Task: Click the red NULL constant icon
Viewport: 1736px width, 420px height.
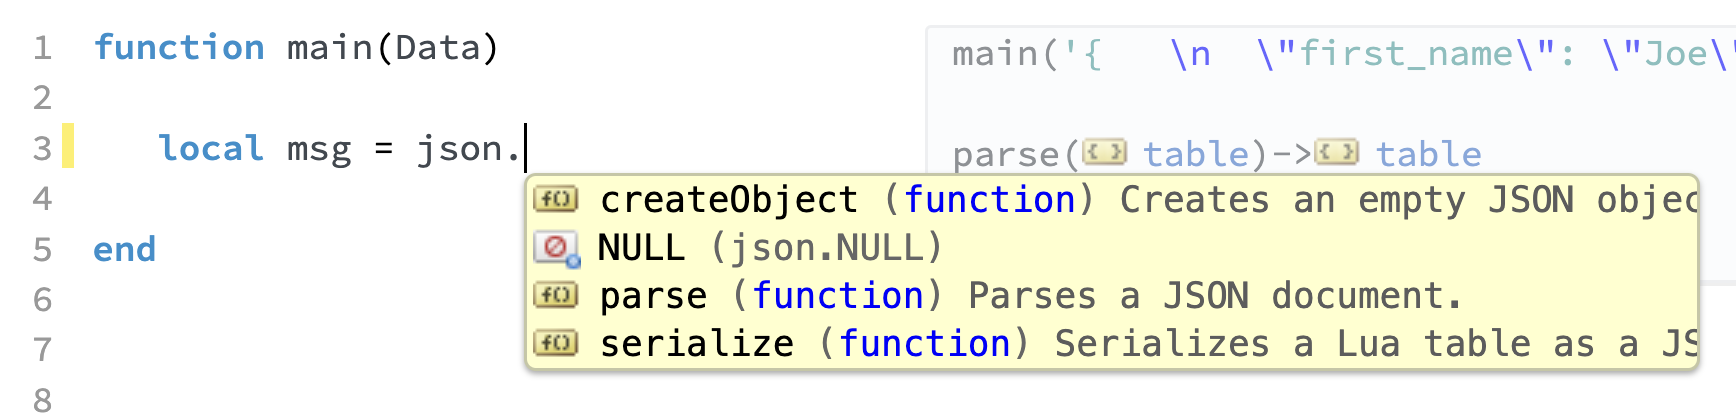Action: [x=556, y=248]
